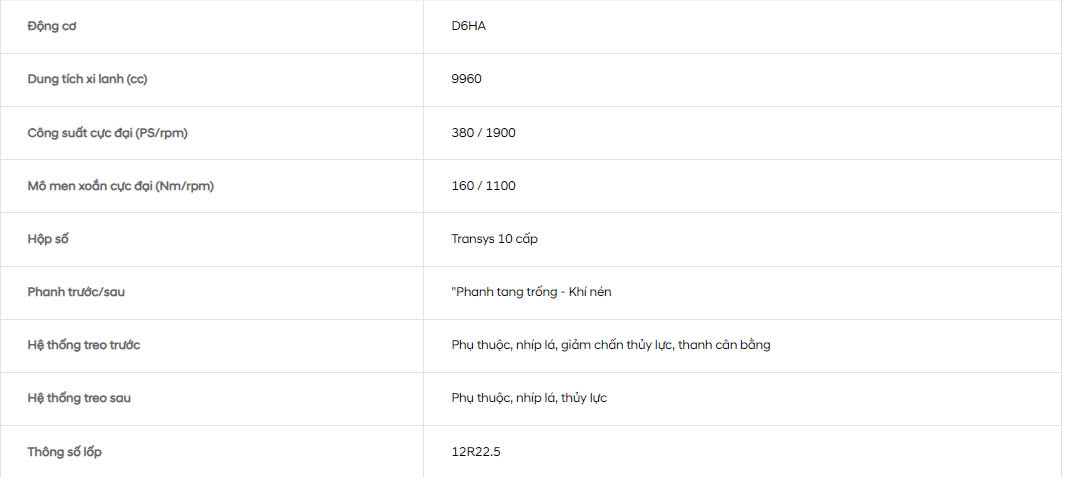The image size is (1065, 478).
Task: Click the 'Động cơ' row label
Action: click(x=52, y=26)
